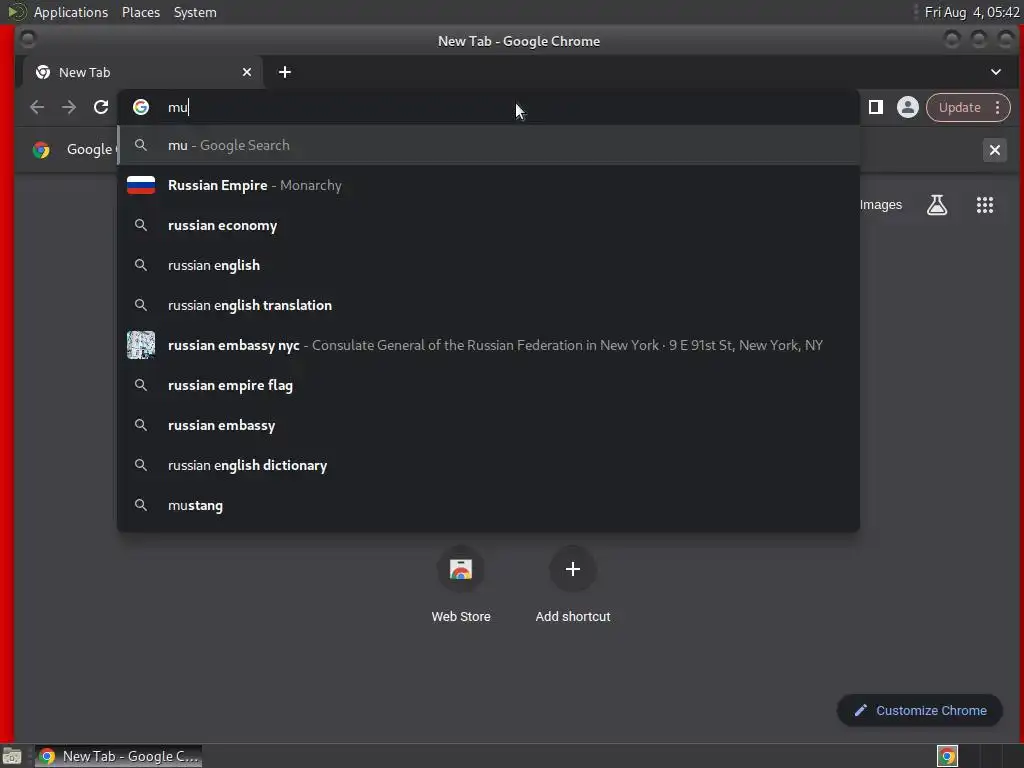
Task: Pick 'russian english dictionary' suggestion
Action: coord(488,465)
